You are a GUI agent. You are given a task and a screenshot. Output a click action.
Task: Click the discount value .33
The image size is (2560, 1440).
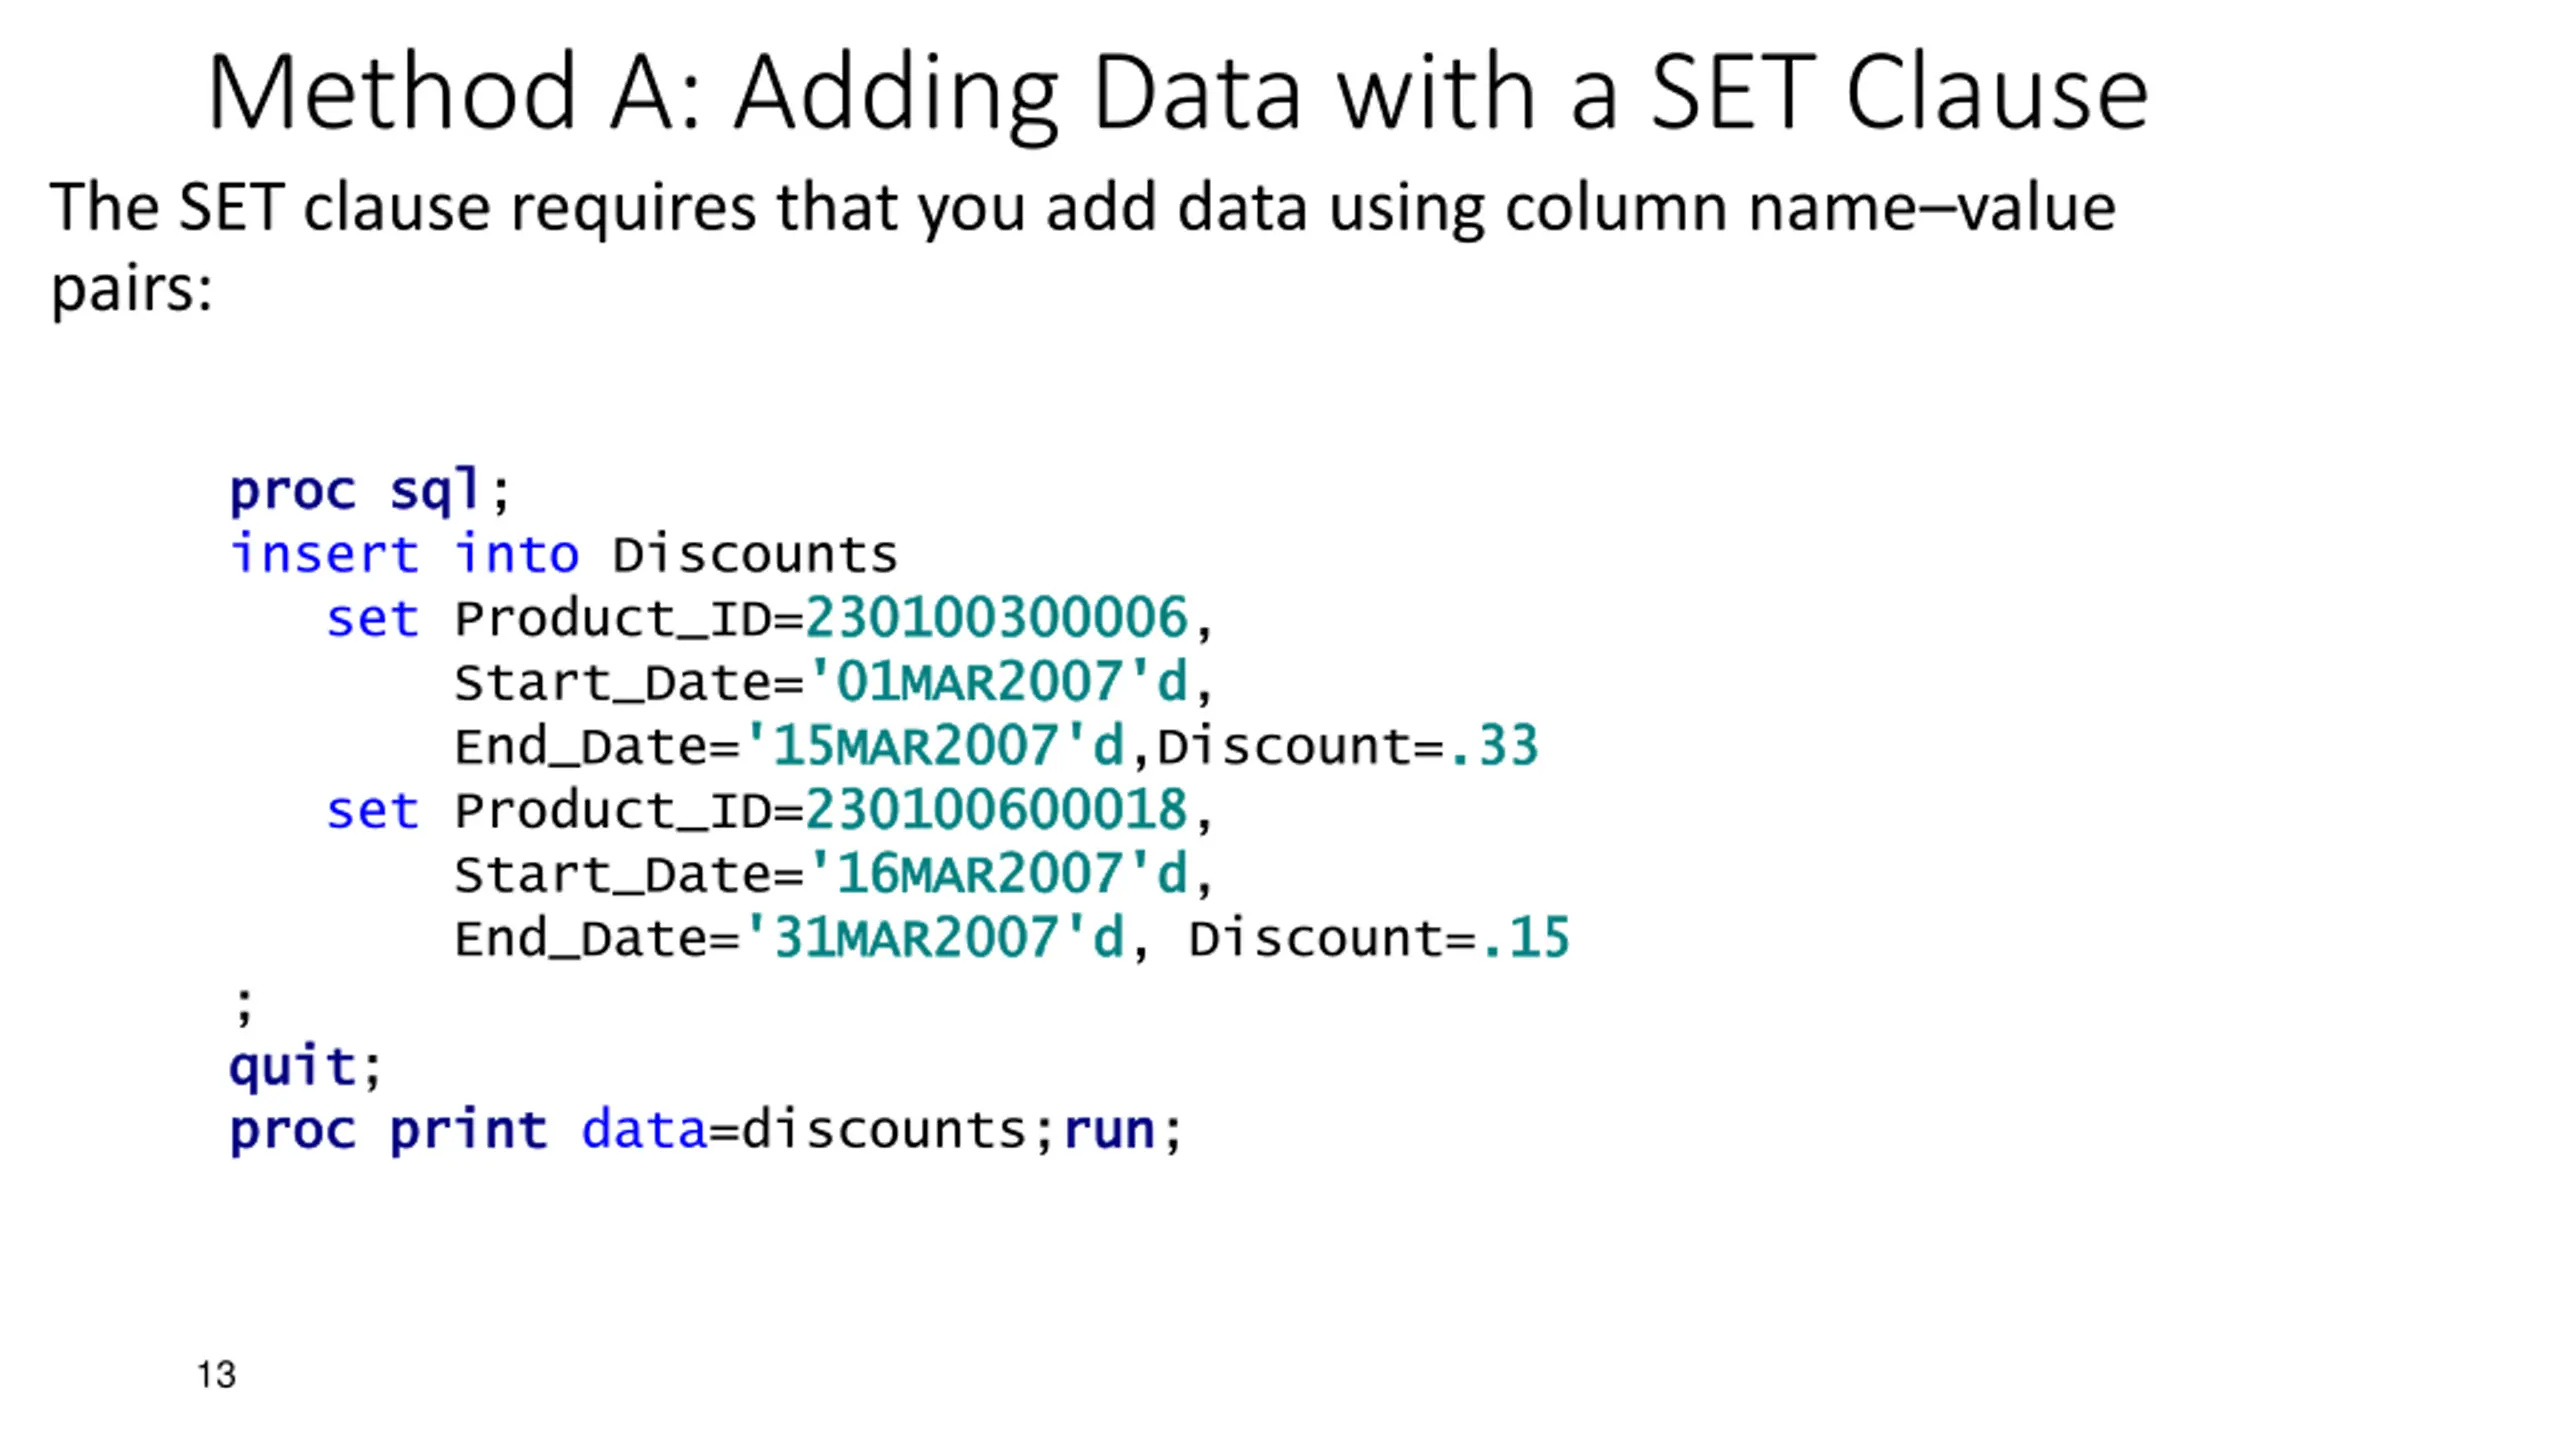[x=1493, y=746]
